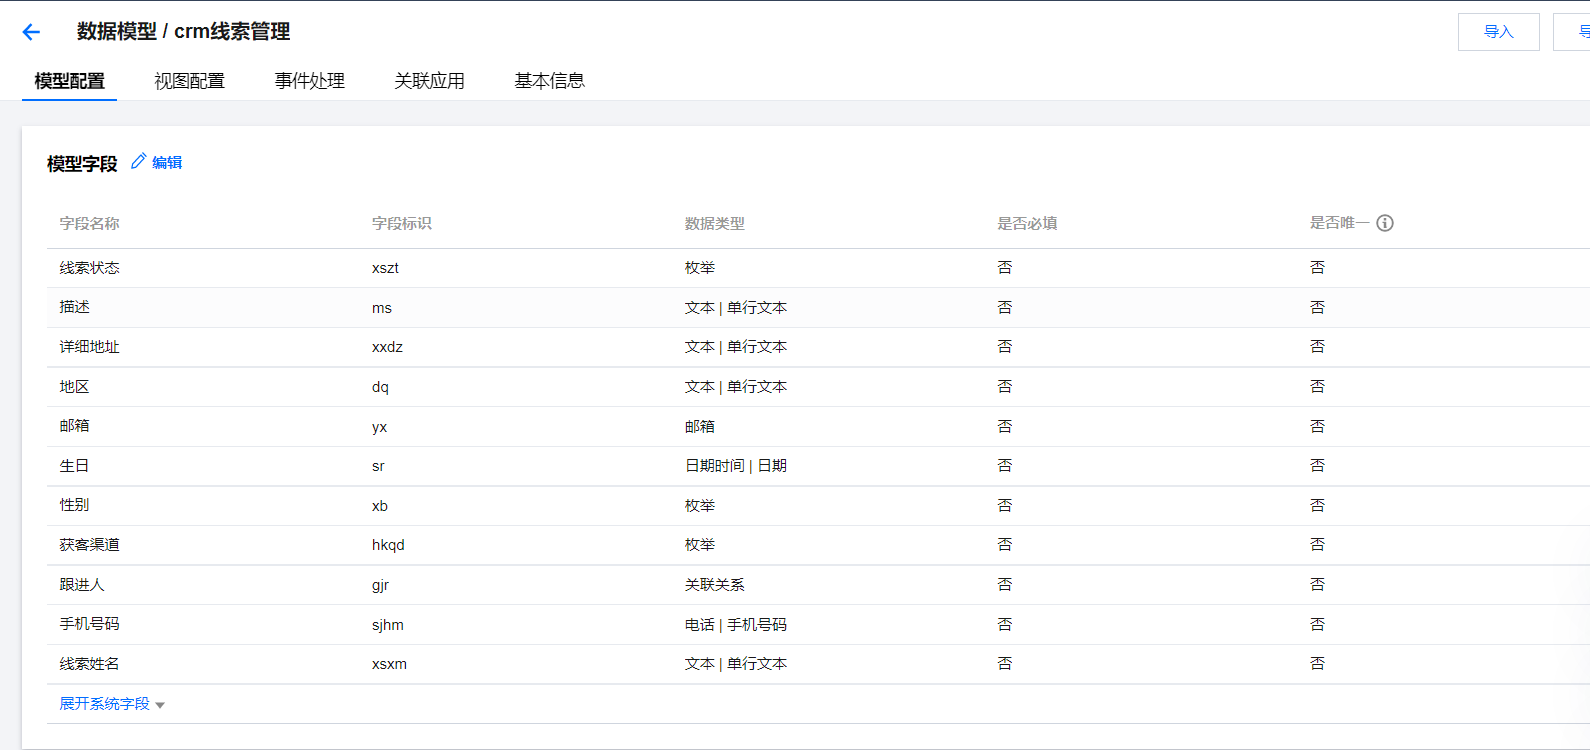This screenshot has height=750, width=1590.
Task: Click 是否唯一 value 否 in 线索姓名 row
Action: (1318, 664)
